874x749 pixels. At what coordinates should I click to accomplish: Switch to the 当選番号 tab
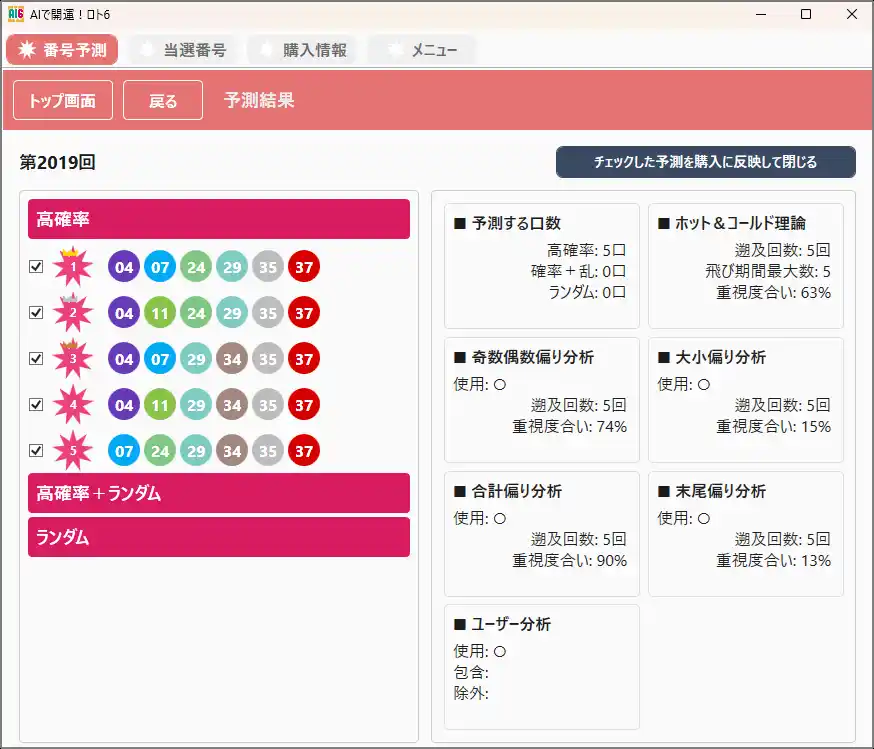point(182,50)
